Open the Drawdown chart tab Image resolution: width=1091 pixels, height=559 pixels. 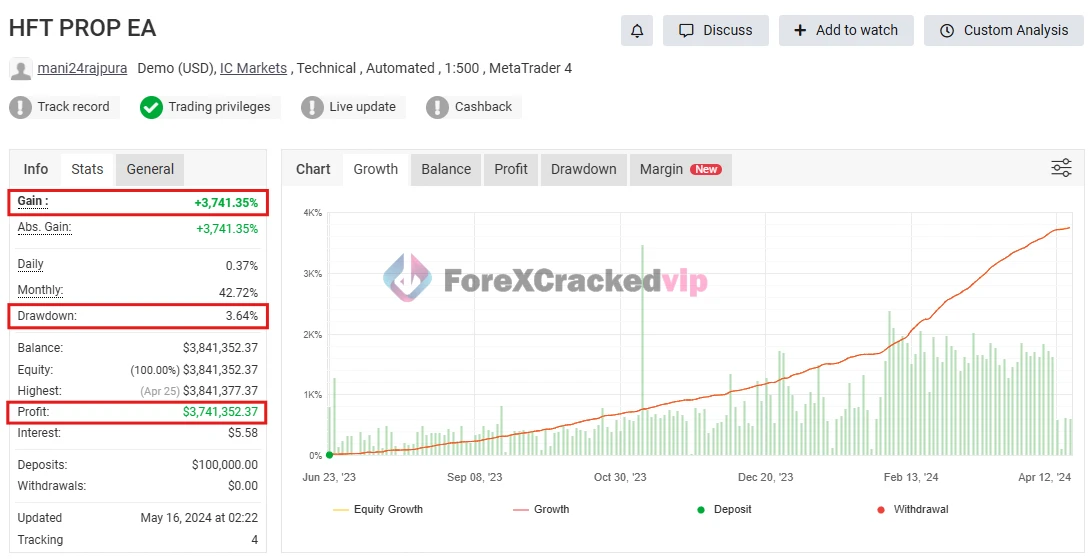pos(584,169)
